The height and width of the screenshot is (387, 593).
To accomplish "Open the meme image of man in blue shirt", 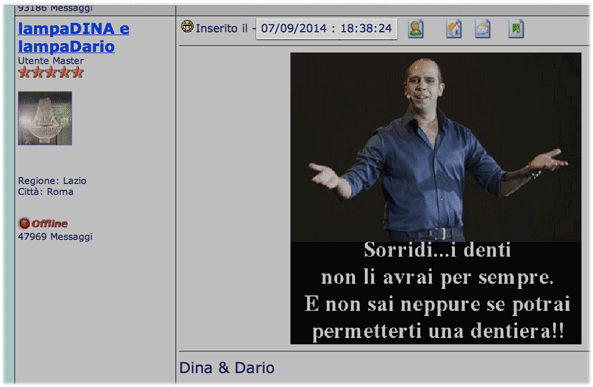I will click(x=436, y=198).
